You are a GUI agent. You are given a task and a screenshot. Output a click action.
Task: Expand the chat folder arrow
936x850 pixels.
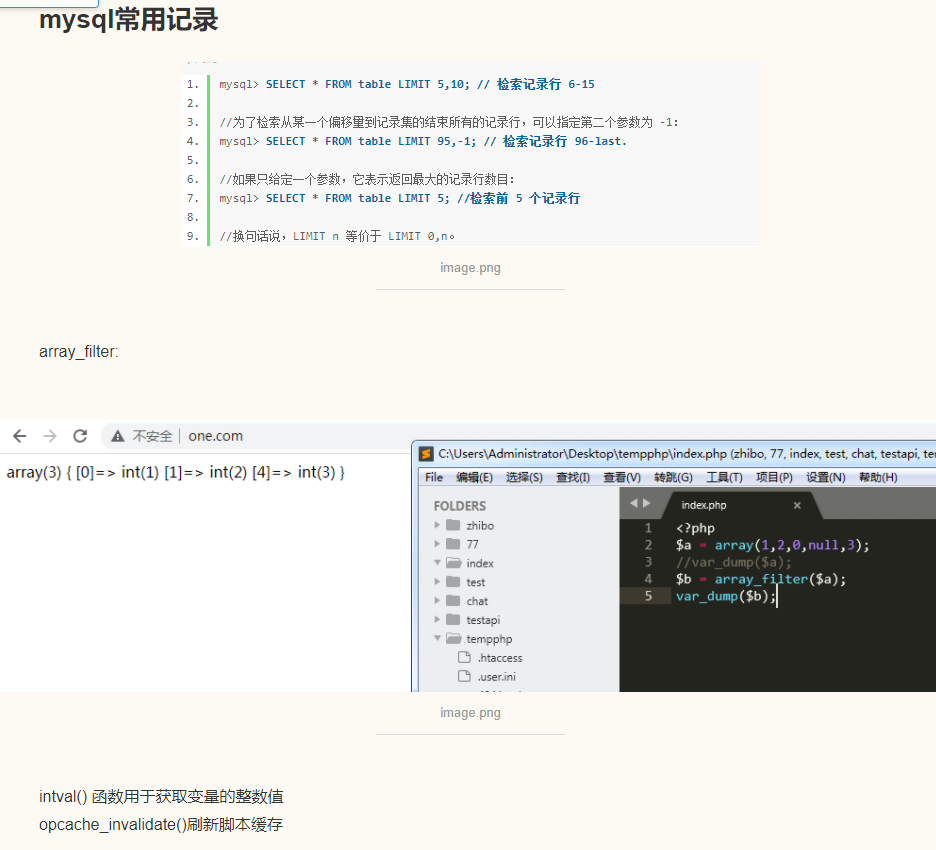click(x=437, y=600)
